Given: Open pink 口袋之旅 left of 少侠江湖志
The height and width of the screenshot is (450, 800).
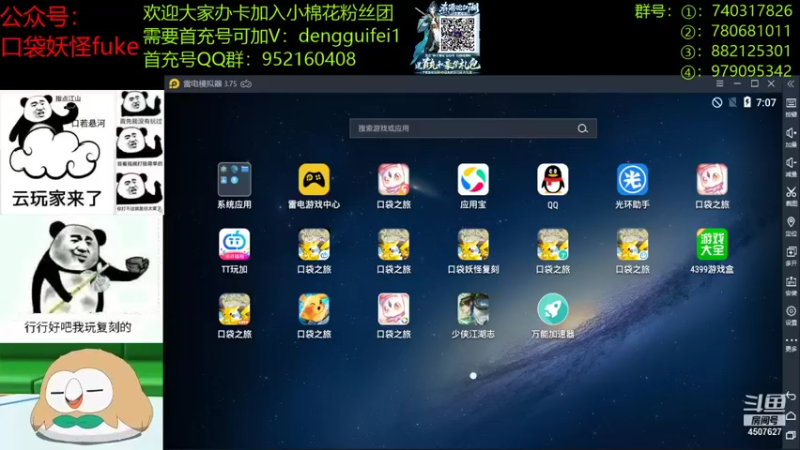Looking at the screenshot, I should click(x=393, y=309).
